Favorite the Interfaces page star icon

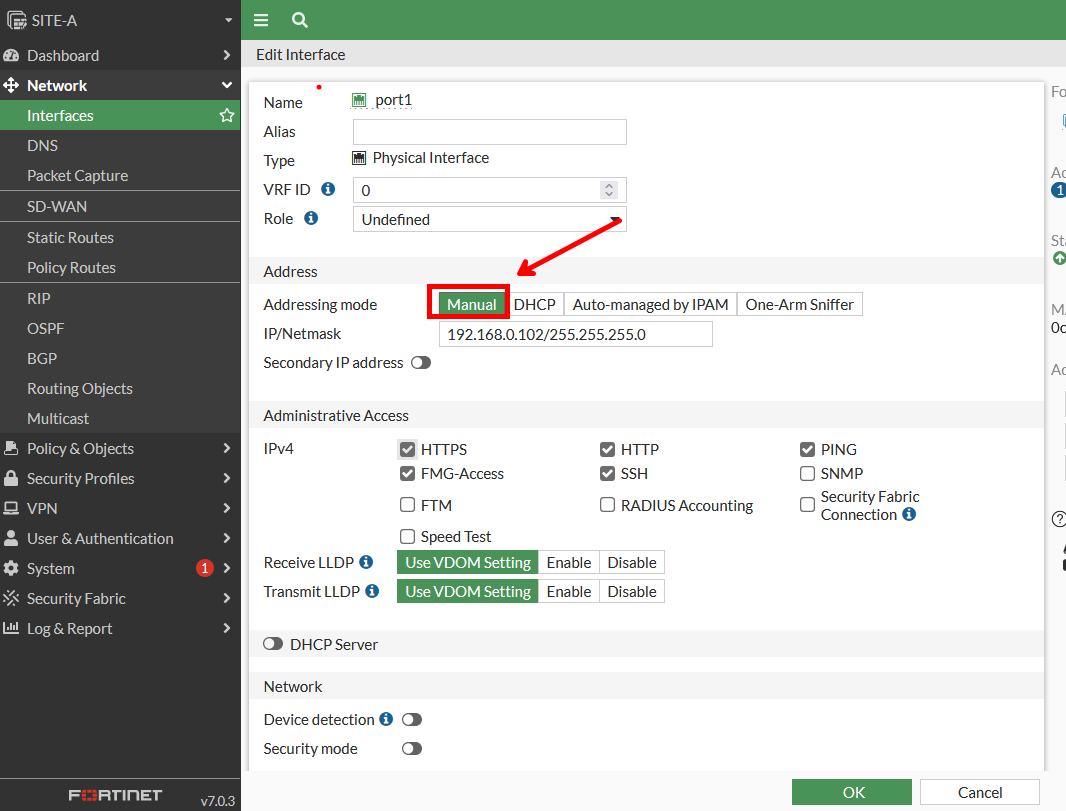[227, 116]
